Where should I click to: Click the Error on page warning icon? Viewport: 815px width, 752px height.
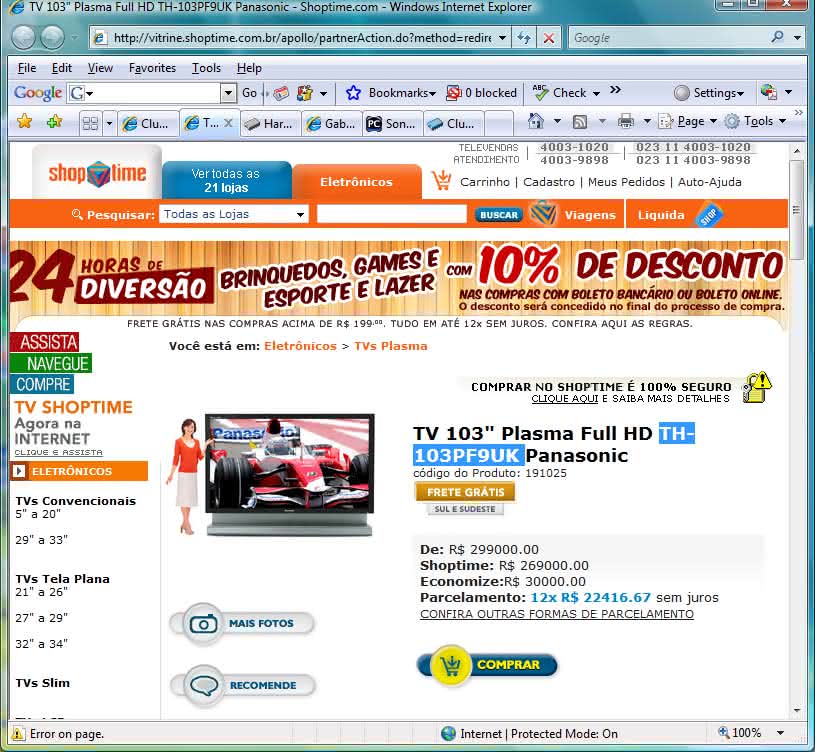click(18, 733)
